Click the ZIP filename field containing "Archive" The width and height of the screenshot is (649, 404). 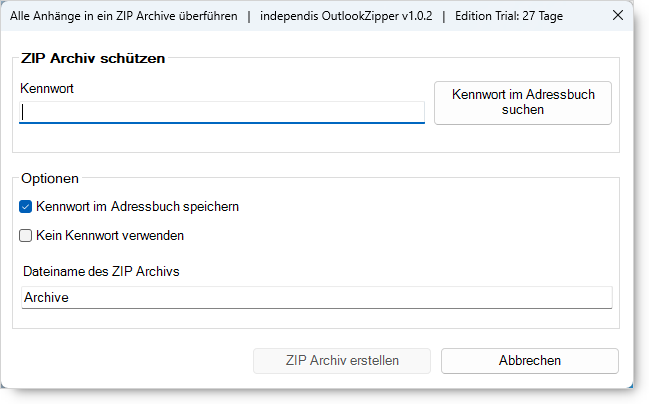pyautogui.click(x=316, y=297)
